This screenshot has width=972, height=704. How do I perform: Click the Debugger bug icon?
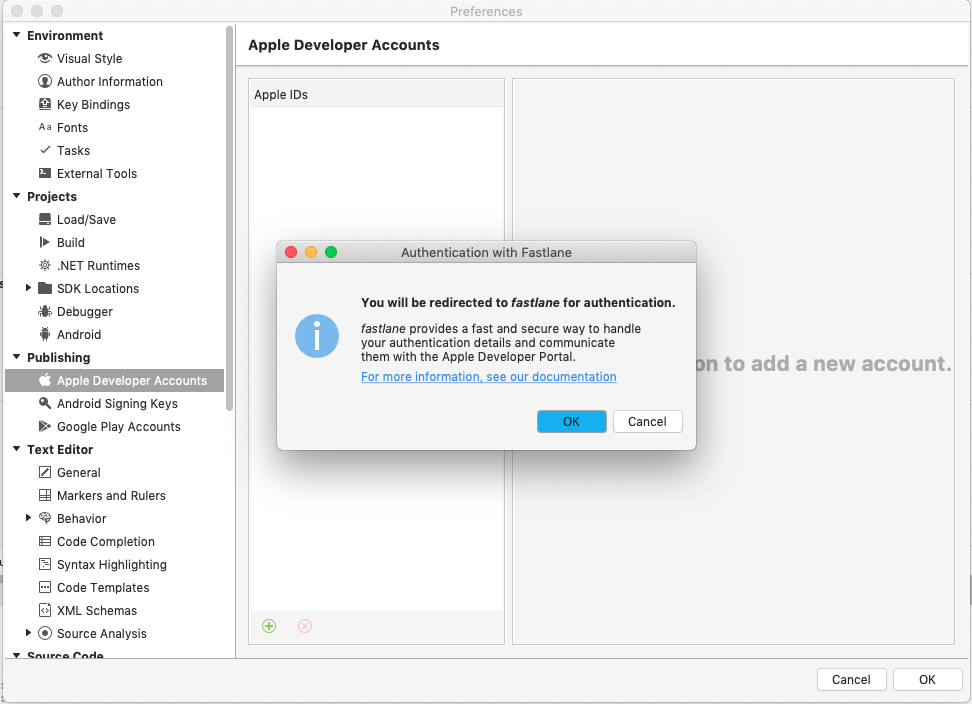(x=45, y=311)
